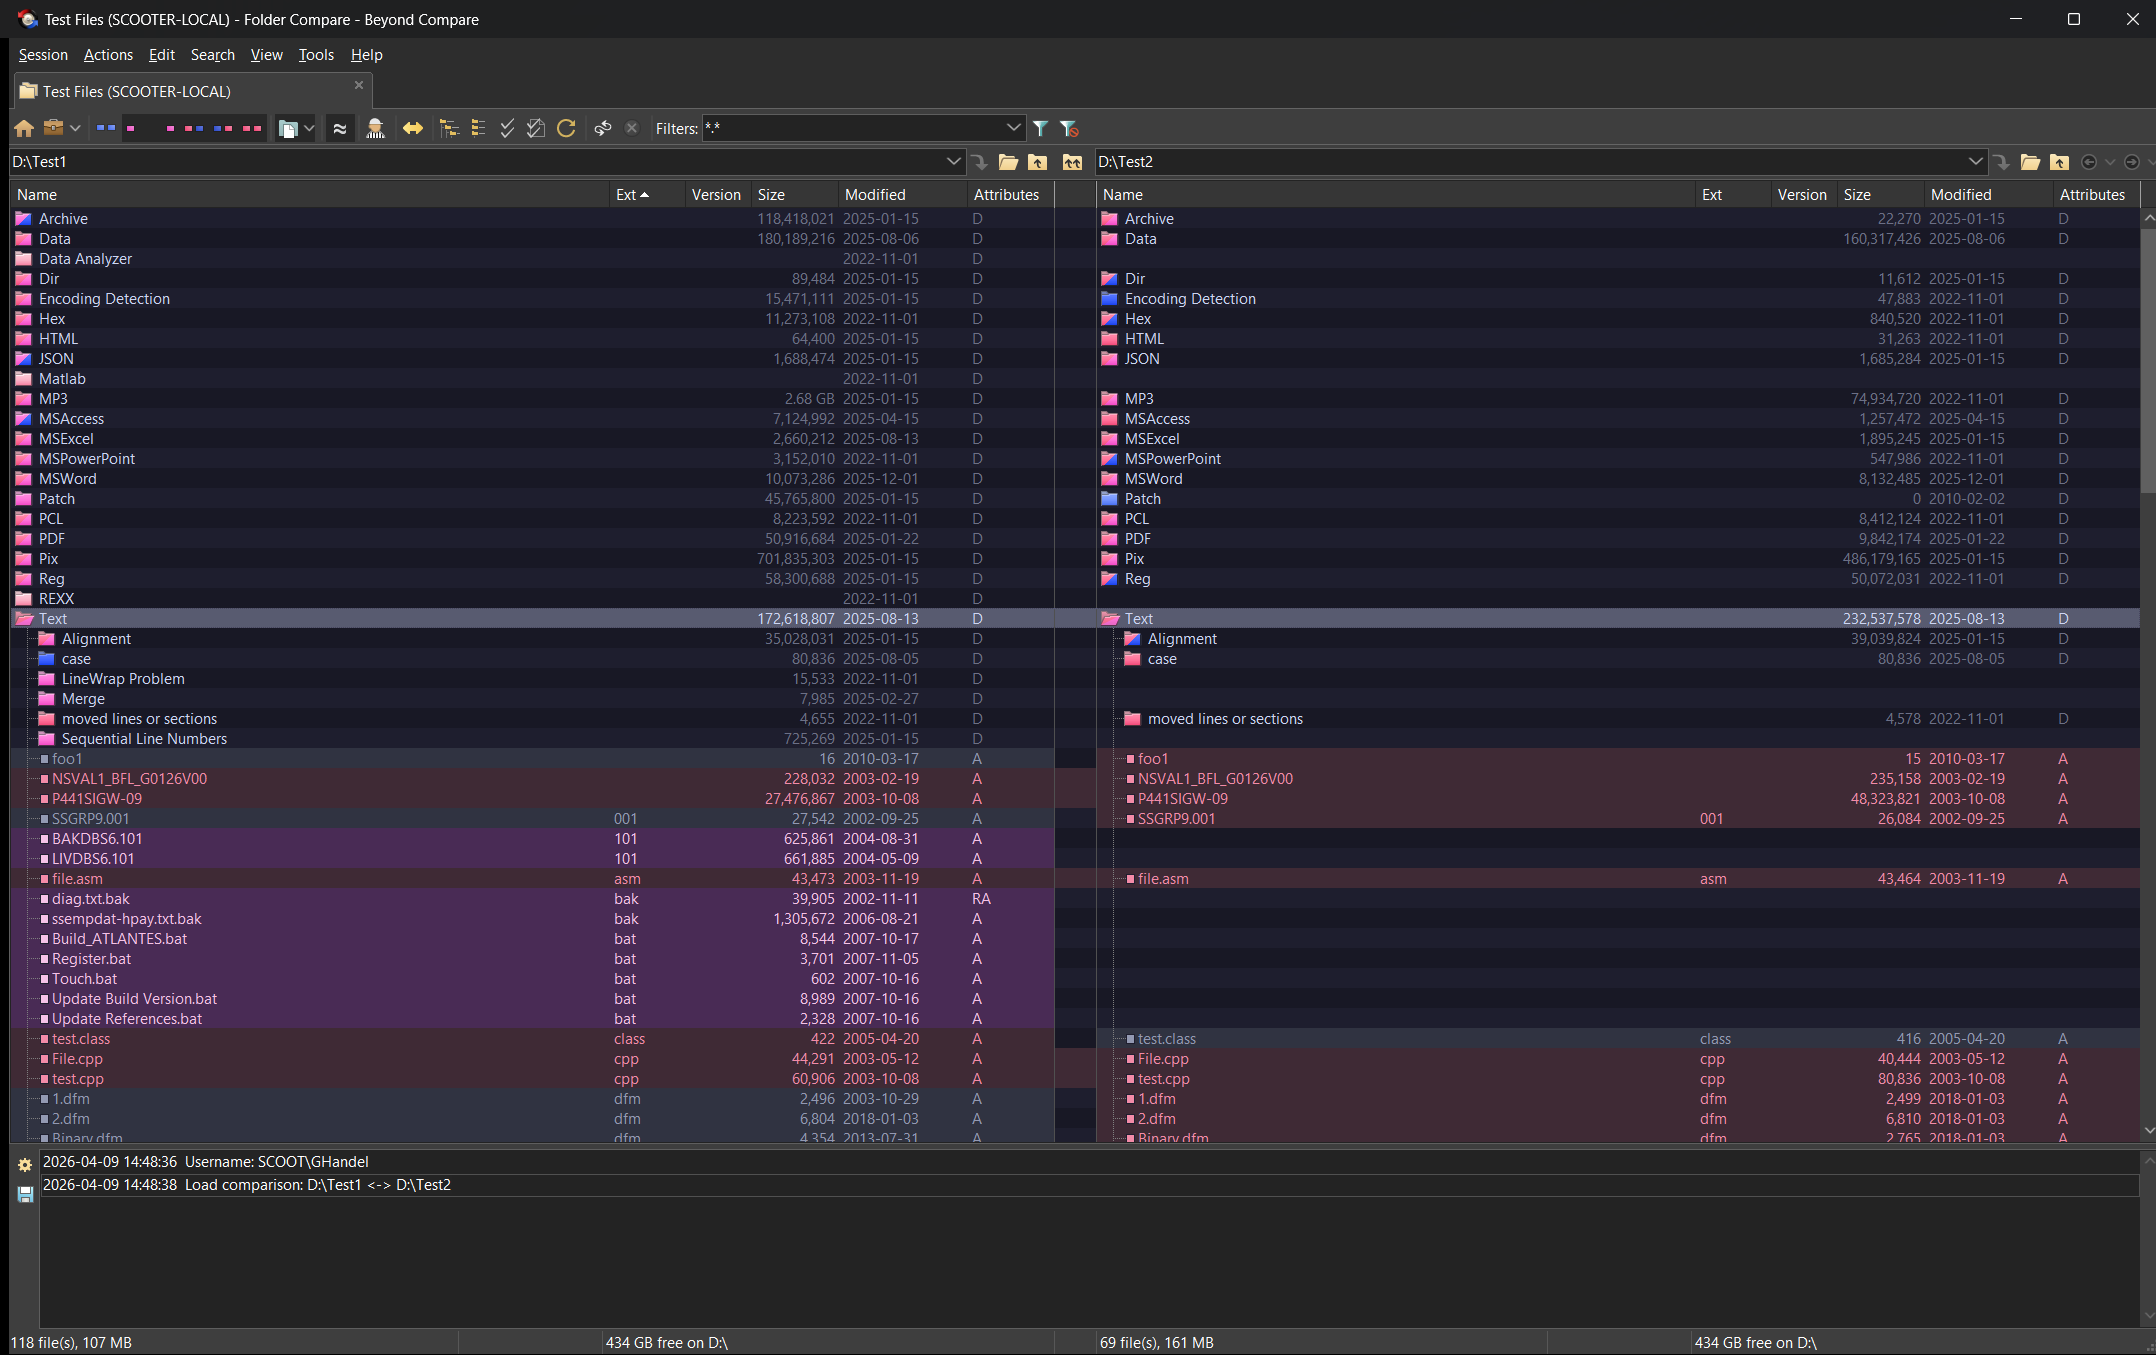Click the Expand All folders icon
The width and height of the screenshot is (2156, 1355).
click(x=450, y=128)
